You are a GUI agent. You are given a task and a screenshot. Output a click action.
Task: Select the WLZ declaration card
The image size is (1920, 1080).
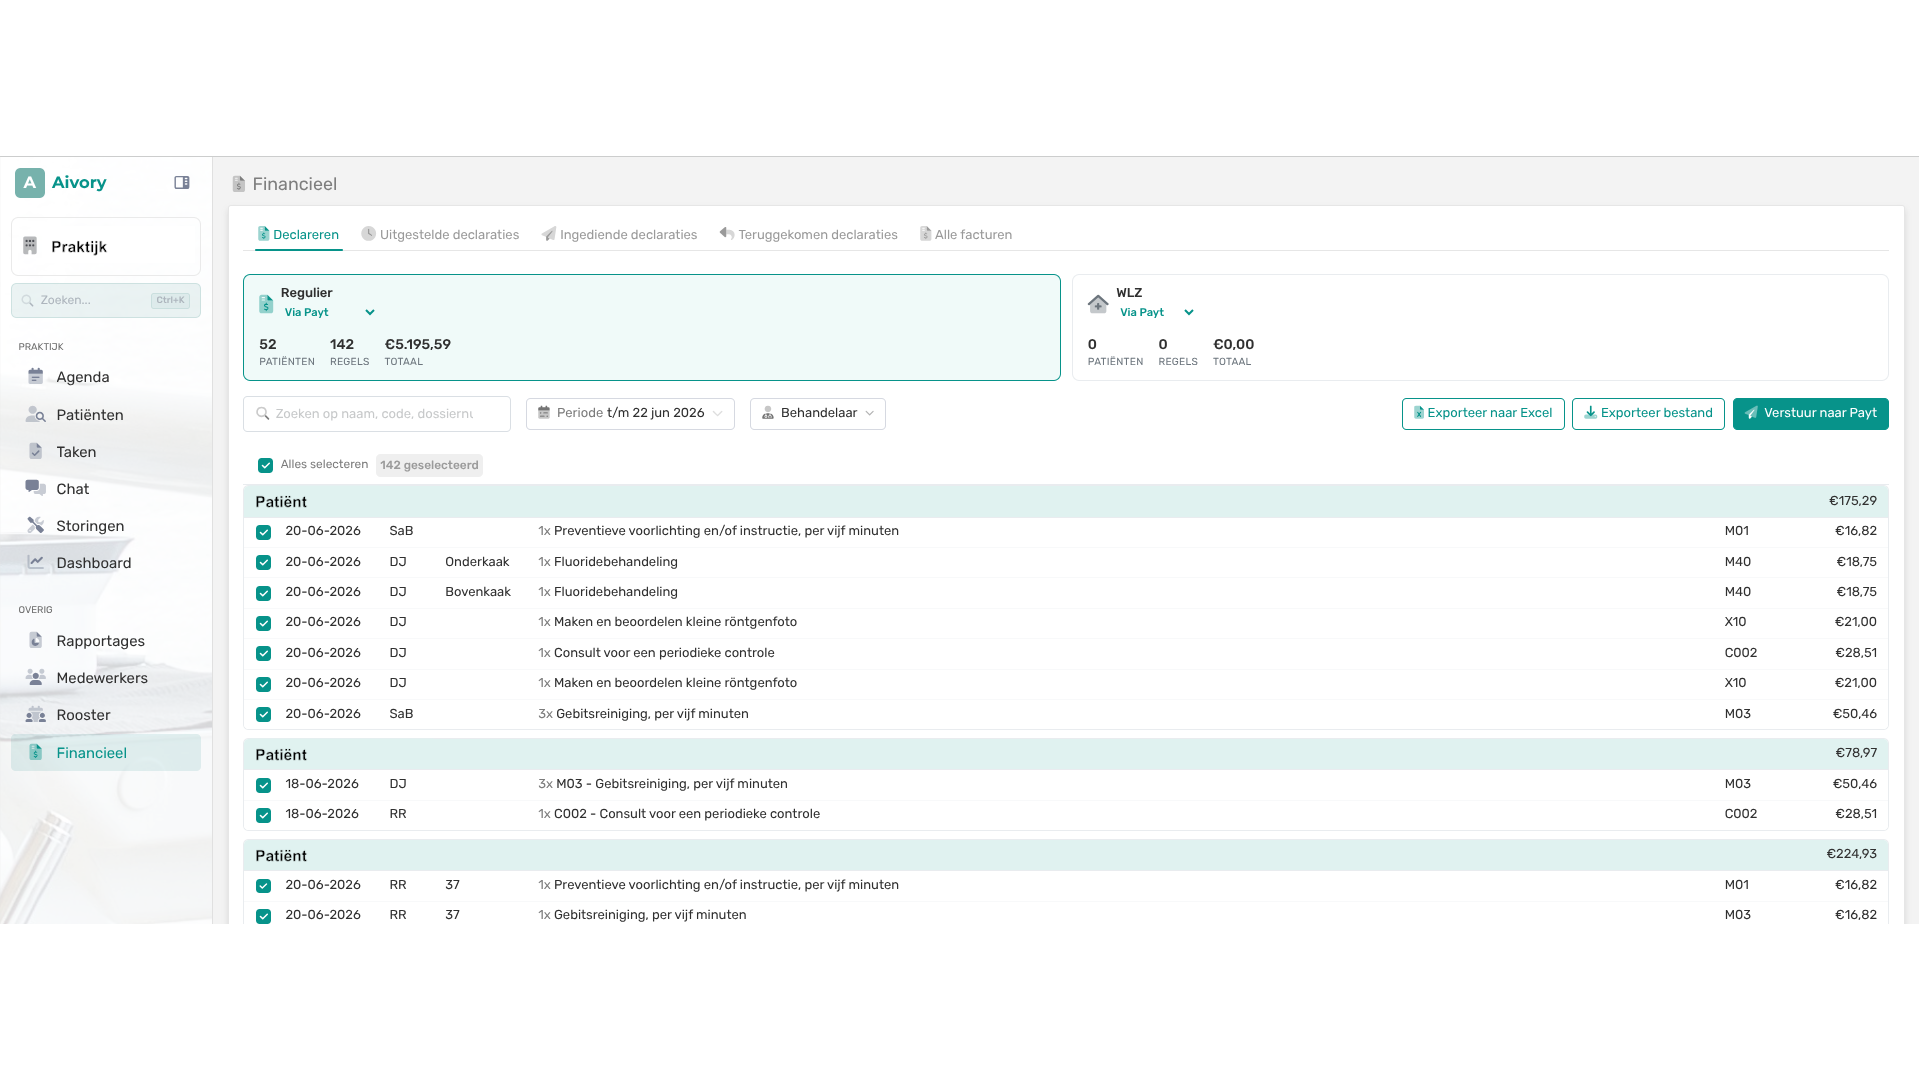[1480, 327]
